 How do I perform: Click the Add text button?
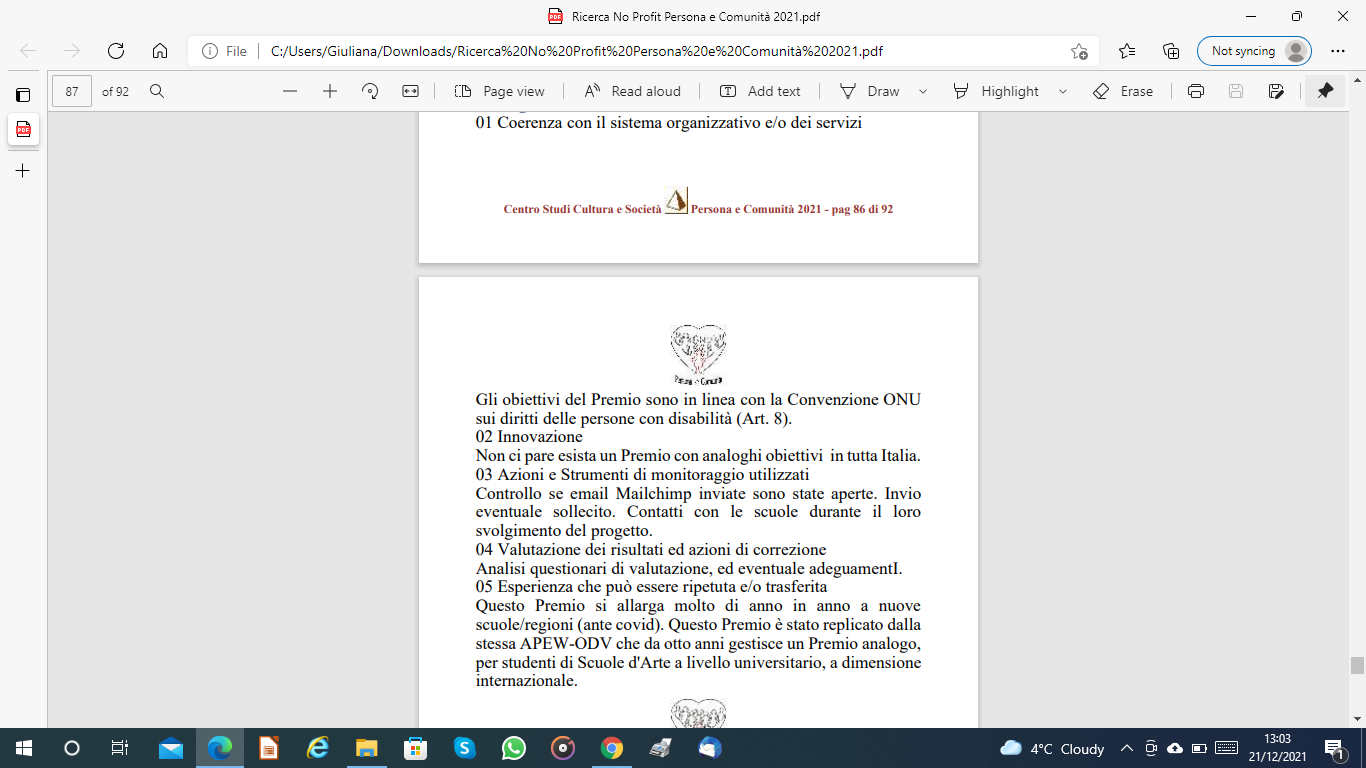click(760, 91)
